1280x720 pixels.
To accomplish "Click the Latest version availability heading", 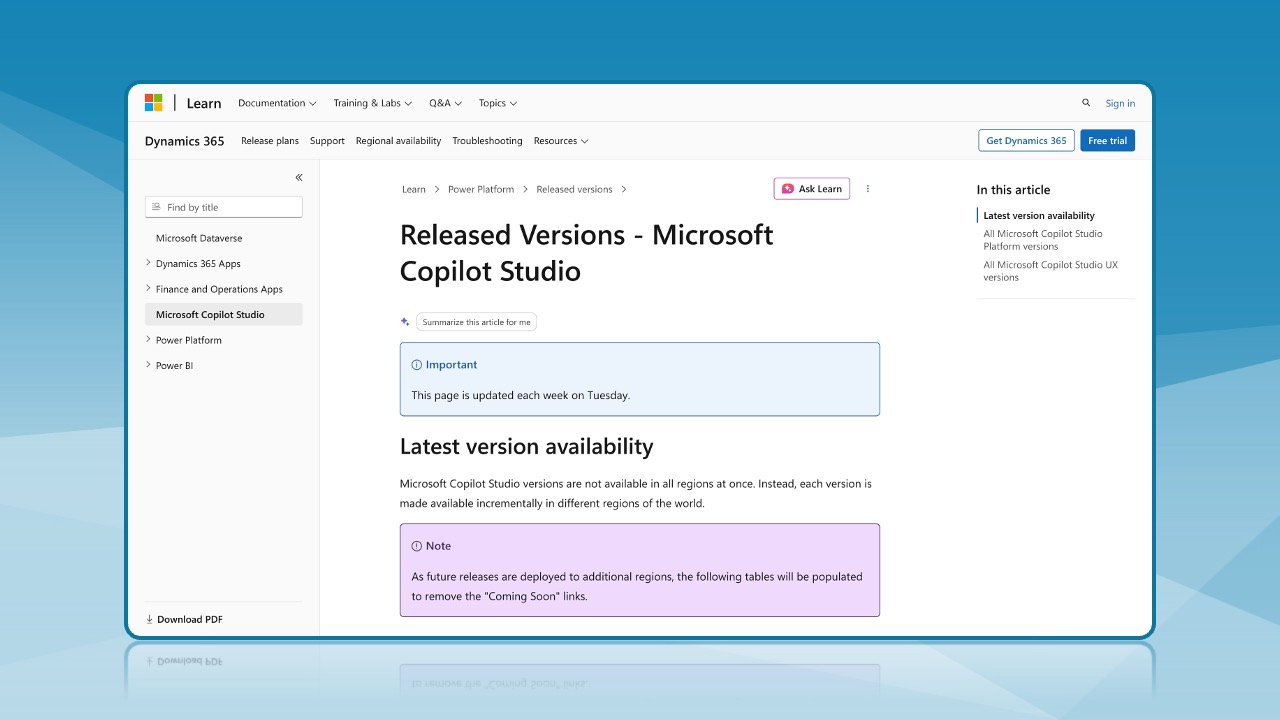I will tap(526, 446).
